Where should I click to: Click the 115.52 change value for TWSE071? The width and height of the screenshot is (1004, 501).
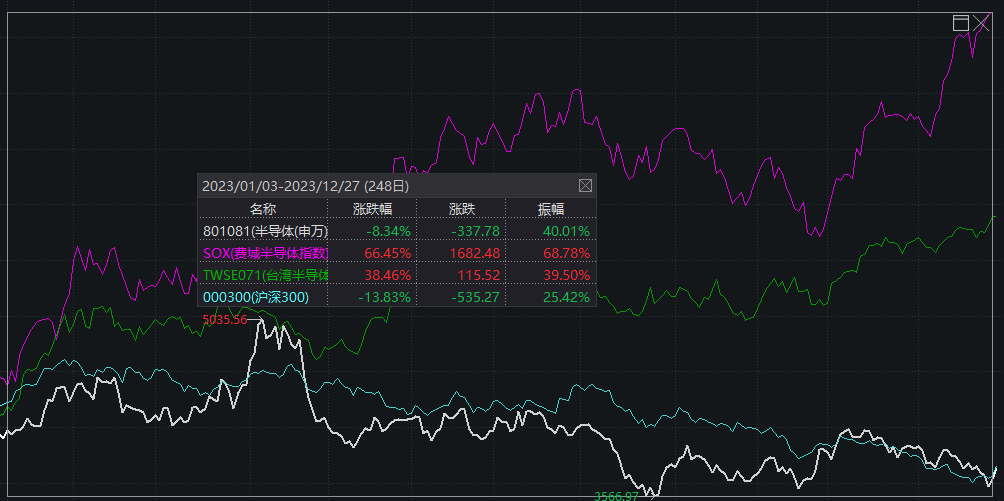pyautogui.click(x=478, y=275)
